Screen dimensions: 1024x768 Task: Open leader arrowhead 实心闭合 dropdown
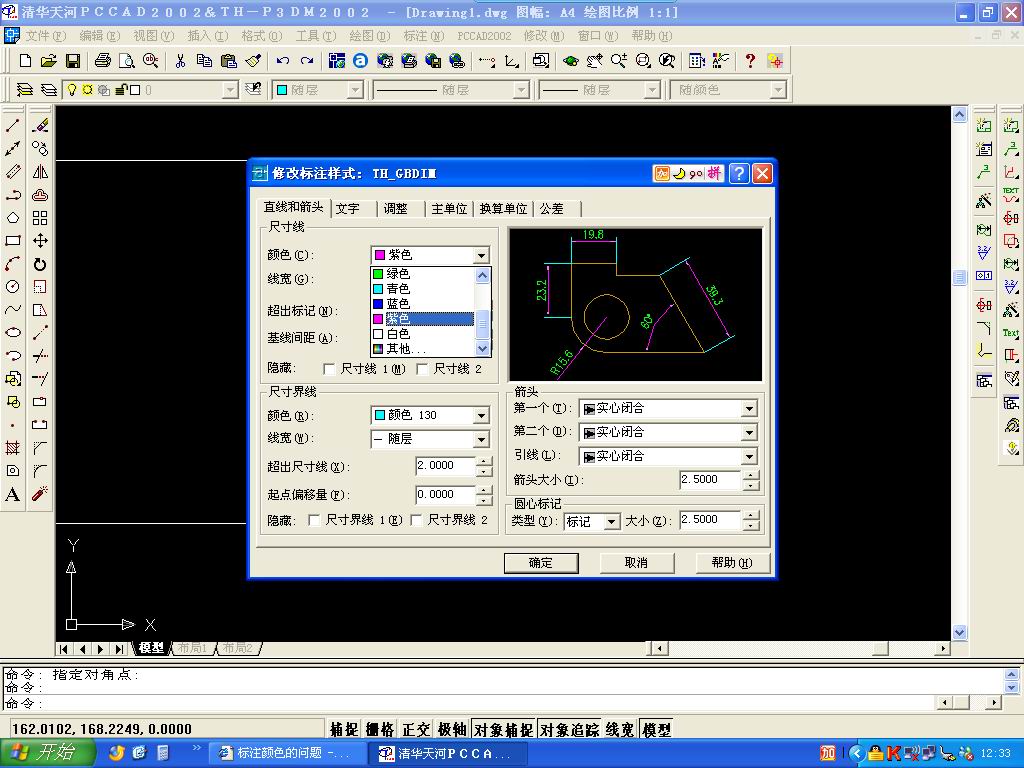749,456
